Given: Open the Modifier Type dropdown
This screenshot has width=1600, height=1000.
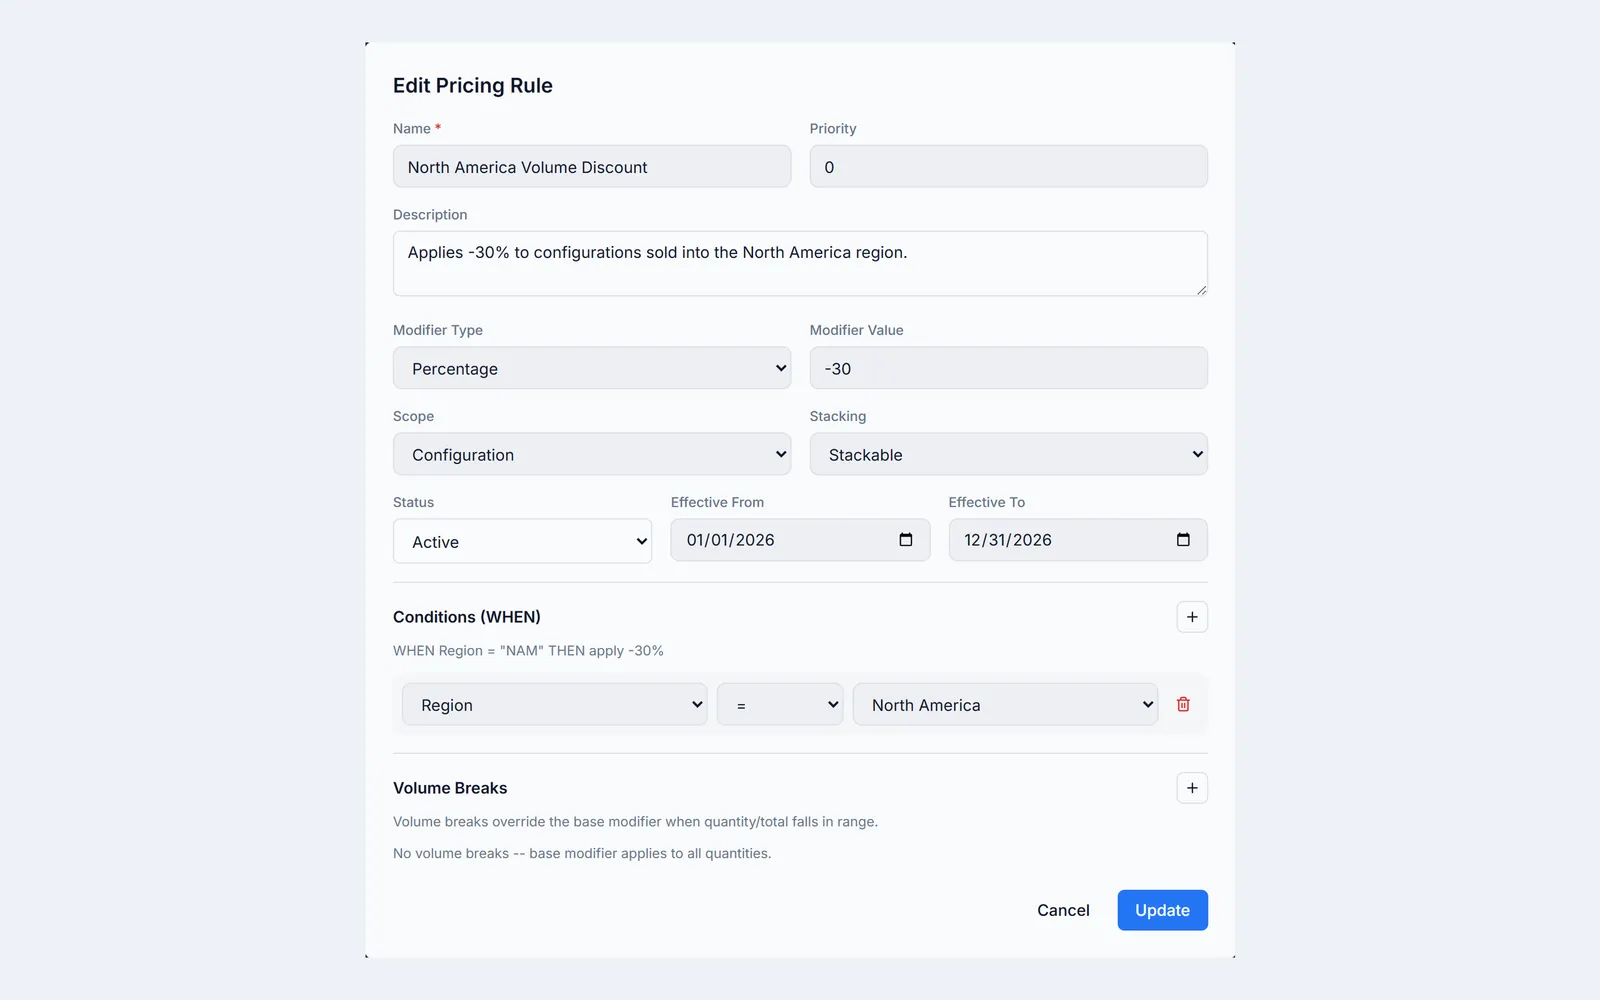Looking at the screenshot, I should point(592,368).
